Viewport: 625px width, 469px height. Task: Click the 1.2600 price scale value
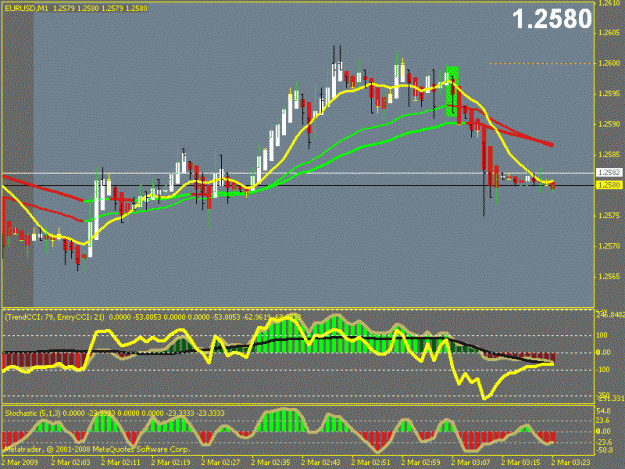tap(609, 63)
